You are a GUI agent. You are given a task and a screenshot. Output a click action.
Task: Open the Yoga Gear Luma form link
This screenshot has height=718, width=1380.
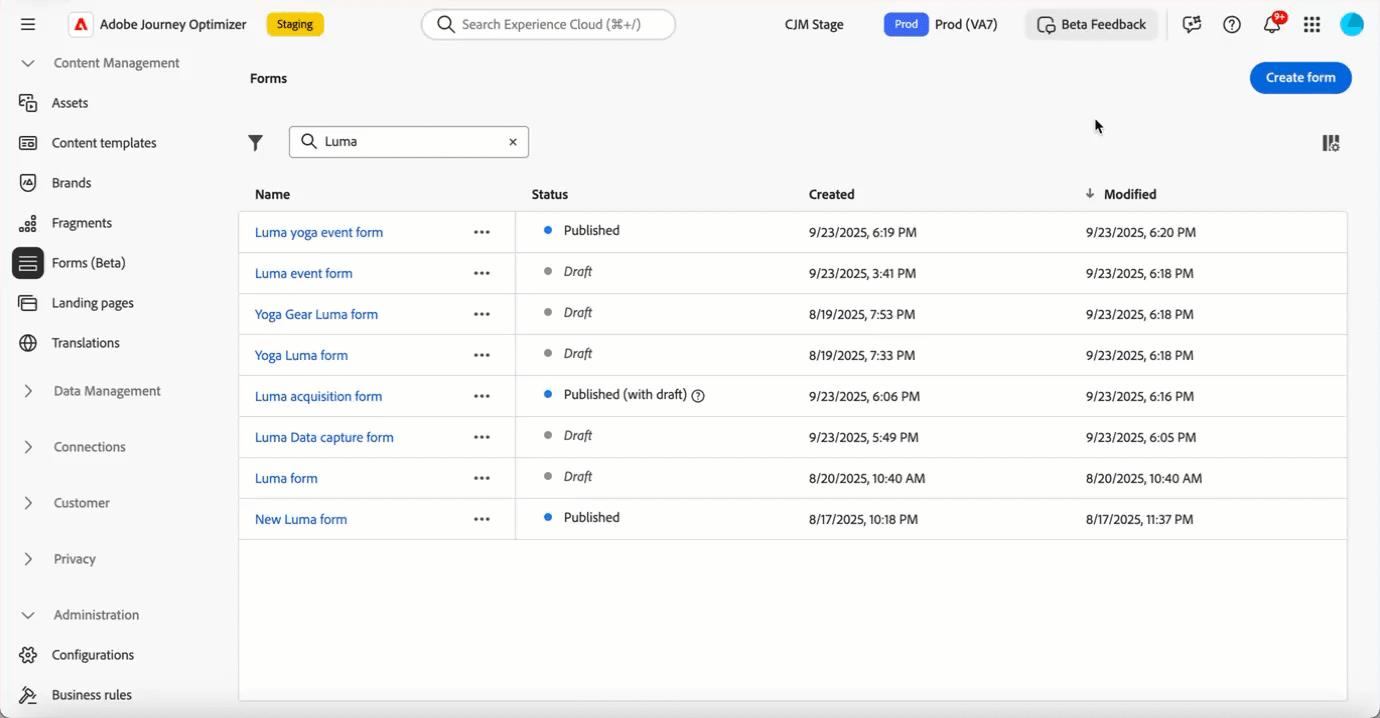click(316, 314)
